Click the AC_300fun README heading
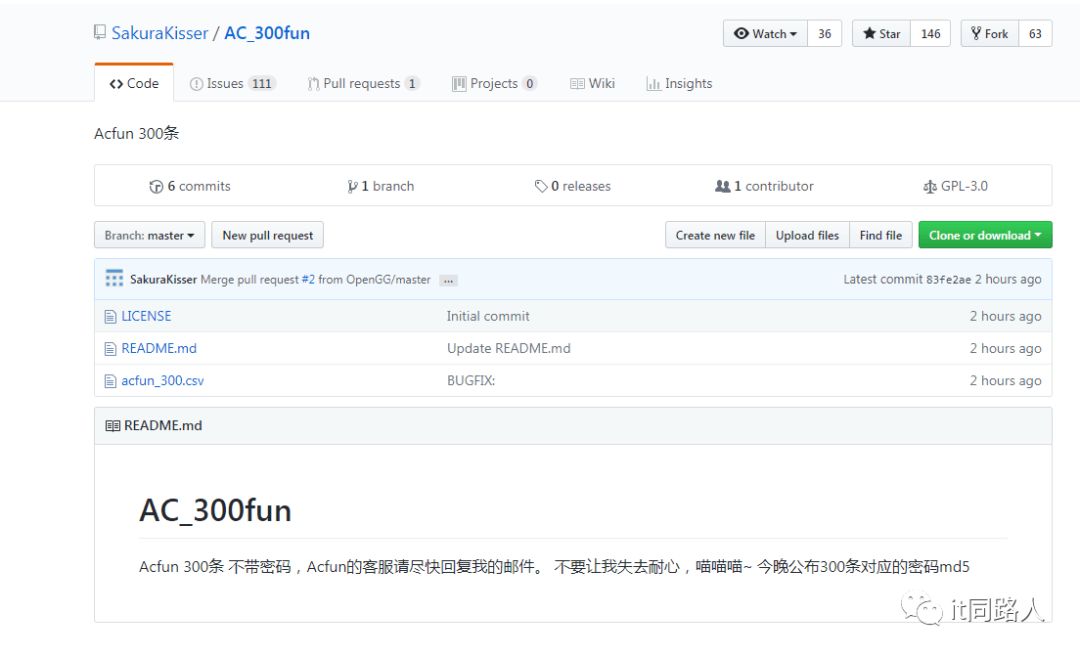Image resolution: width=1080 pixels, height=657 pixels. coord(215,510)
